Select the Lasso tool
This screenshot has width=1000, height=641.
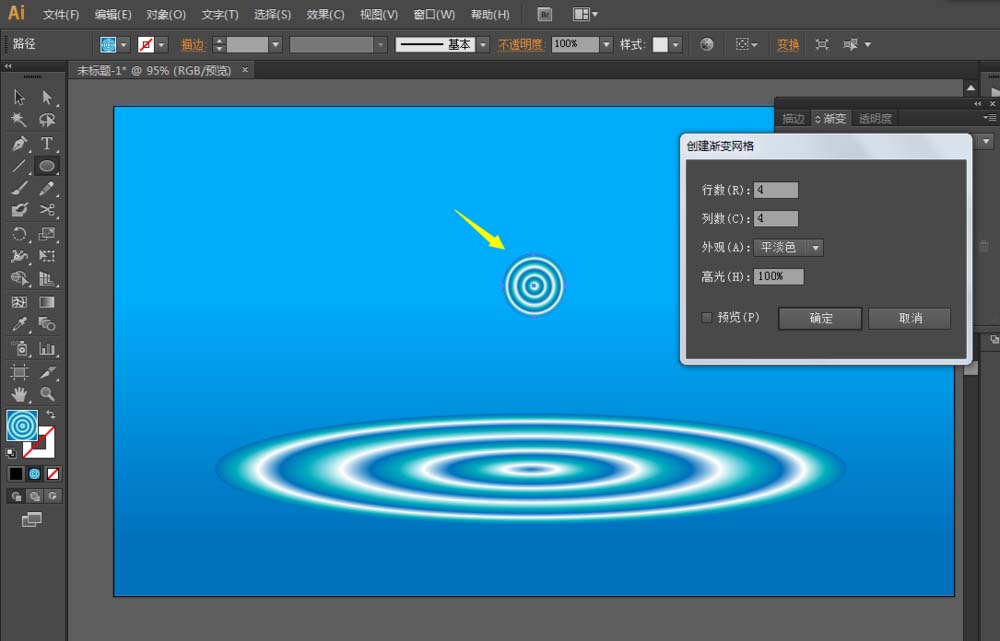point(47,120)
